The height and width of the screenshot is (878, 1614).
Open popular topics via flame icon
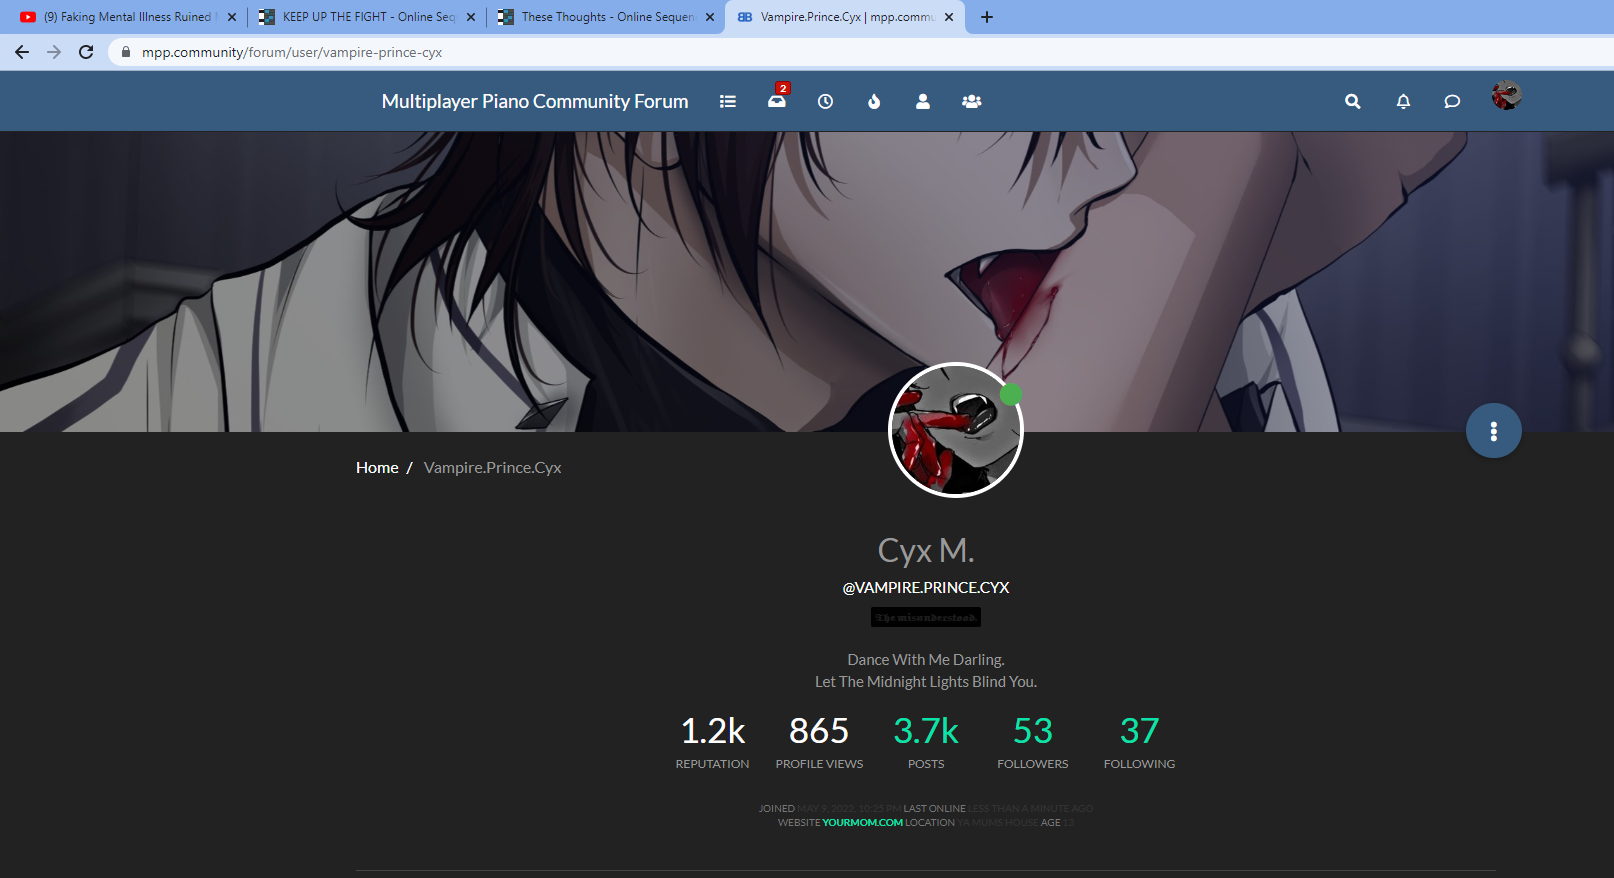click(x=874, y=101)
